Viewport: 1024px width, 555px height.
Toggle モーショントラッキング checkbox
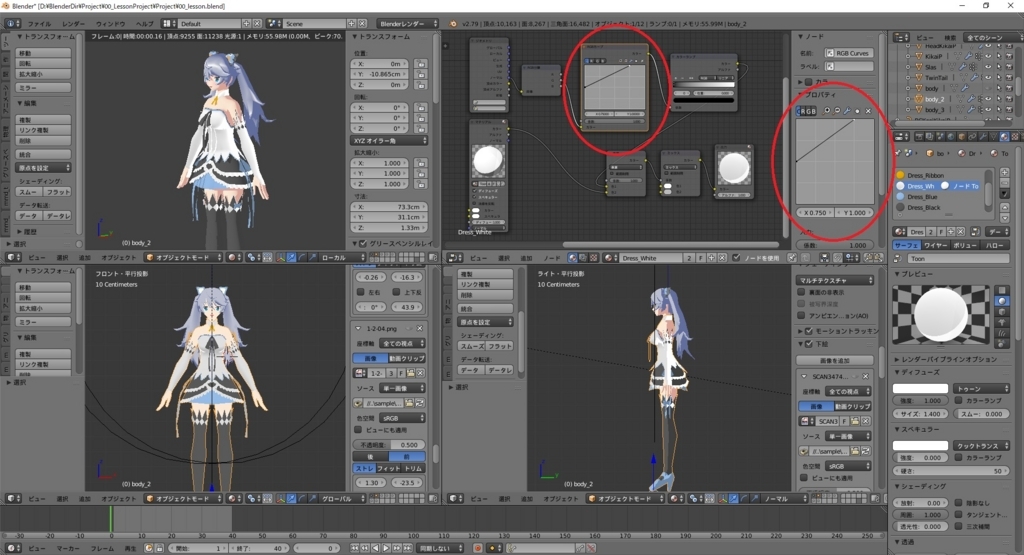808,331
